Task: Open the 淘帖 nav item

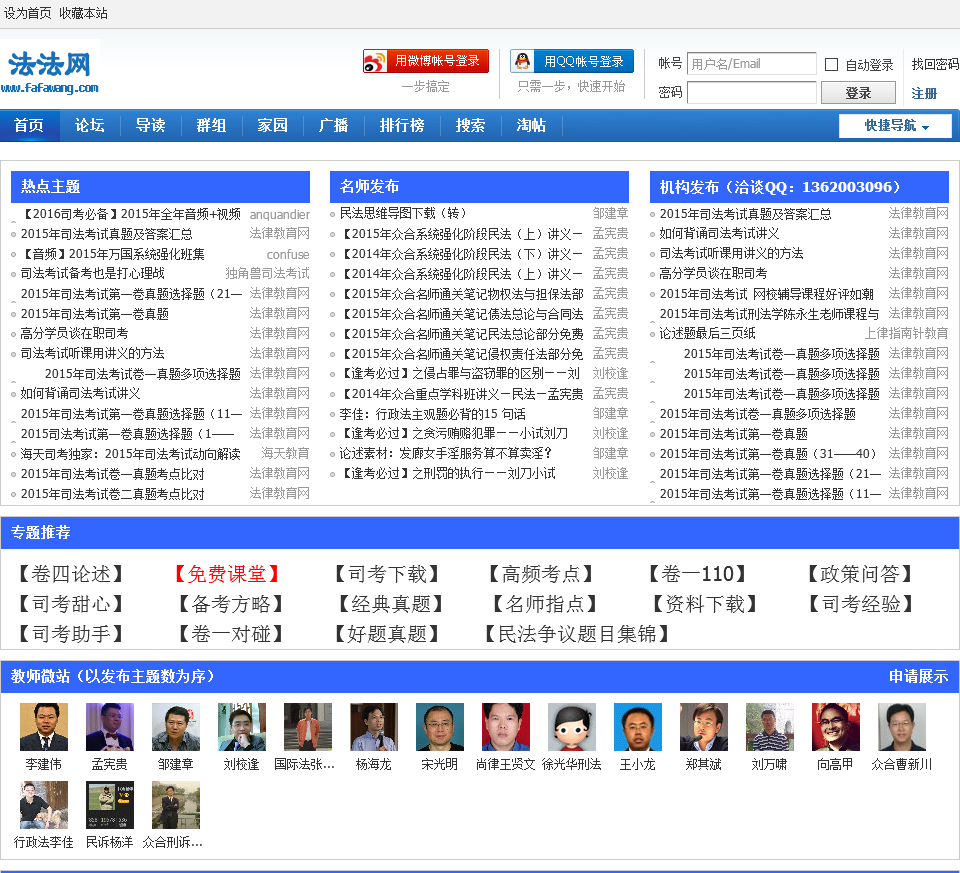Action: [531, 126]
